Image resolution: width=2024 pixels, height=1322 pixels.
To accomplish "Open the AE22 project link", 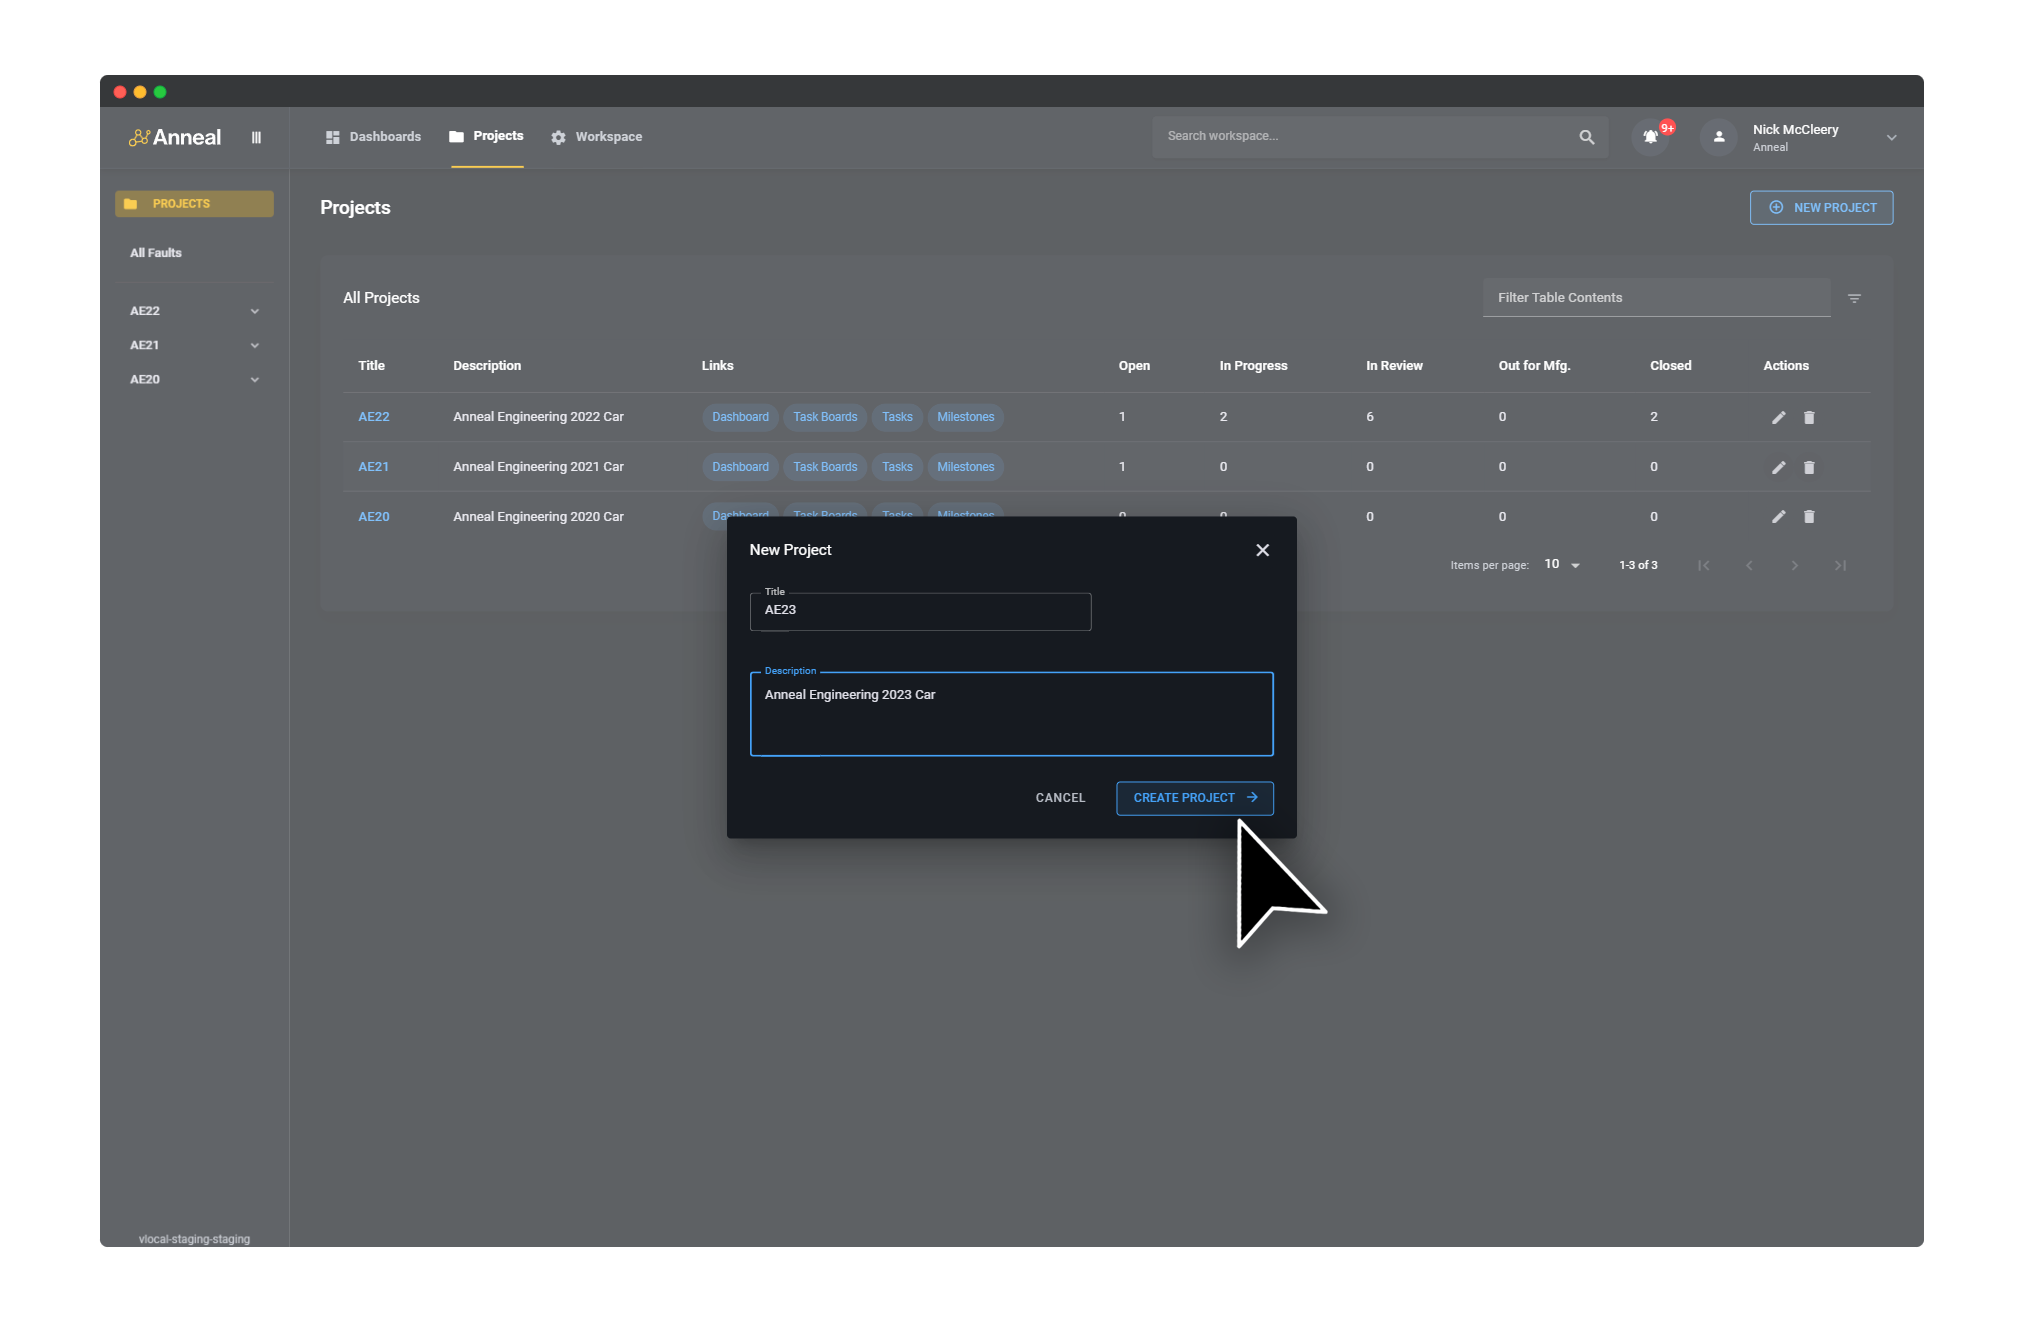I will (373, 417).
